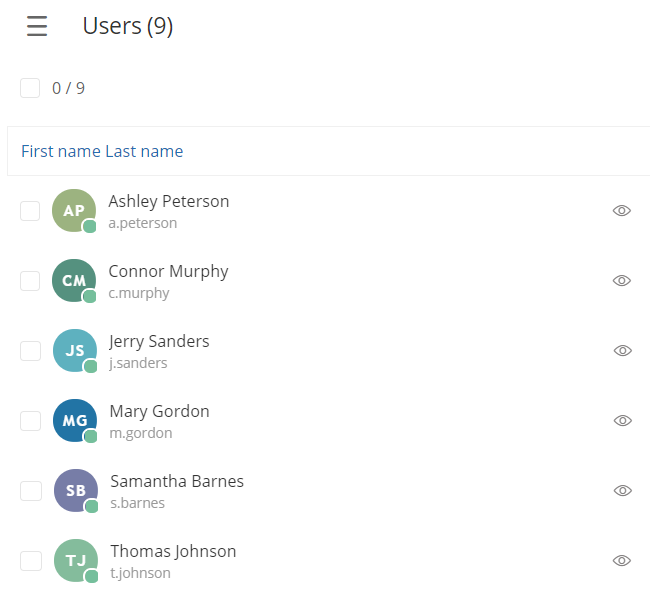Click Jerry Sanders' JS avatar
The width and height of the screenshot is (650, 593).
tap(75, 350)
